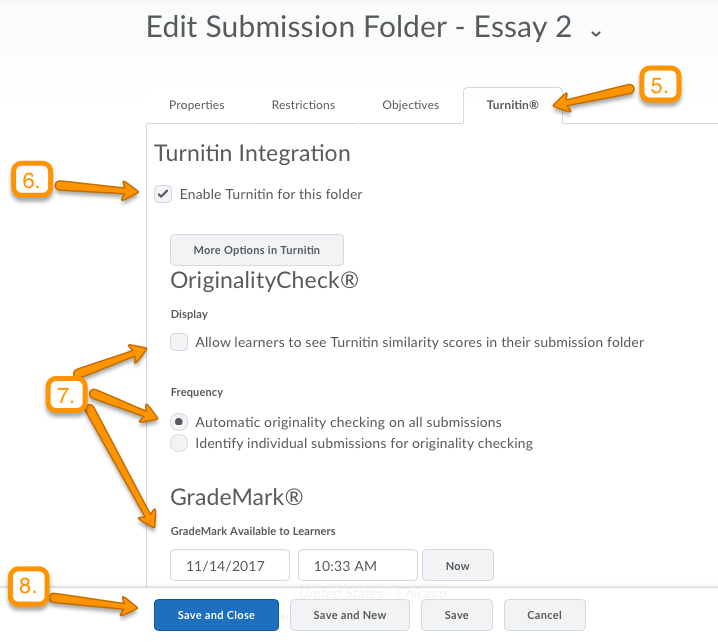Open the Essay 2 title dropdown chevron
Screen dimensions: 718x642
(596, 33)
